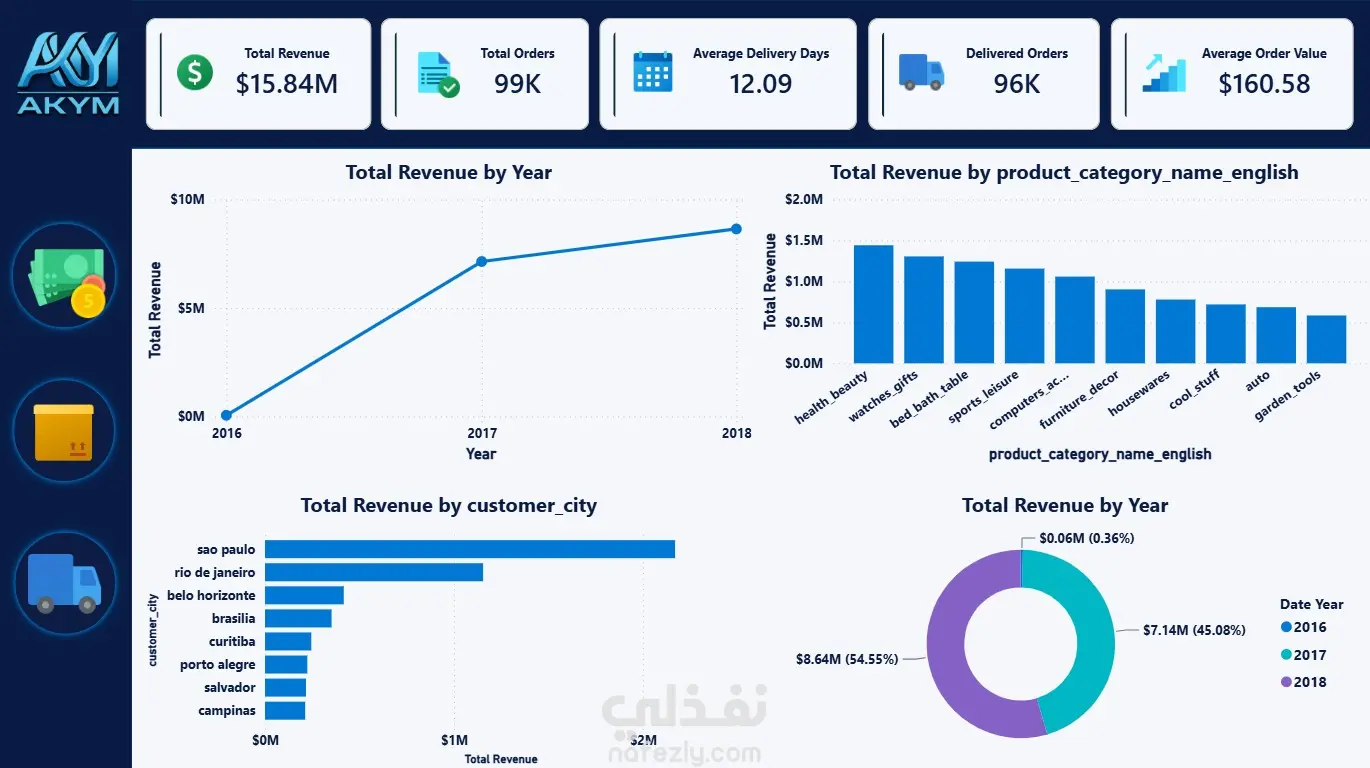The width and height of the screenshot is (1370, 768).
Task: Click the 2017 data point on line chart
Action: [481, 261]
